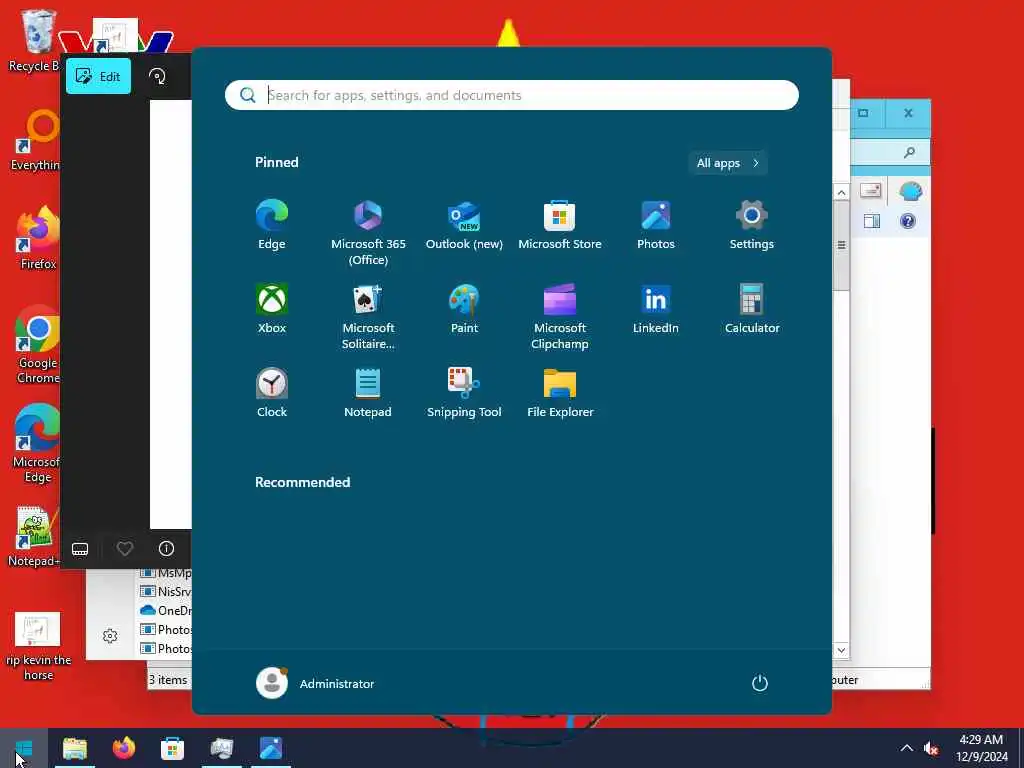
Task: Click rotate icon in Photos window
Action: (x=157, y=76)
